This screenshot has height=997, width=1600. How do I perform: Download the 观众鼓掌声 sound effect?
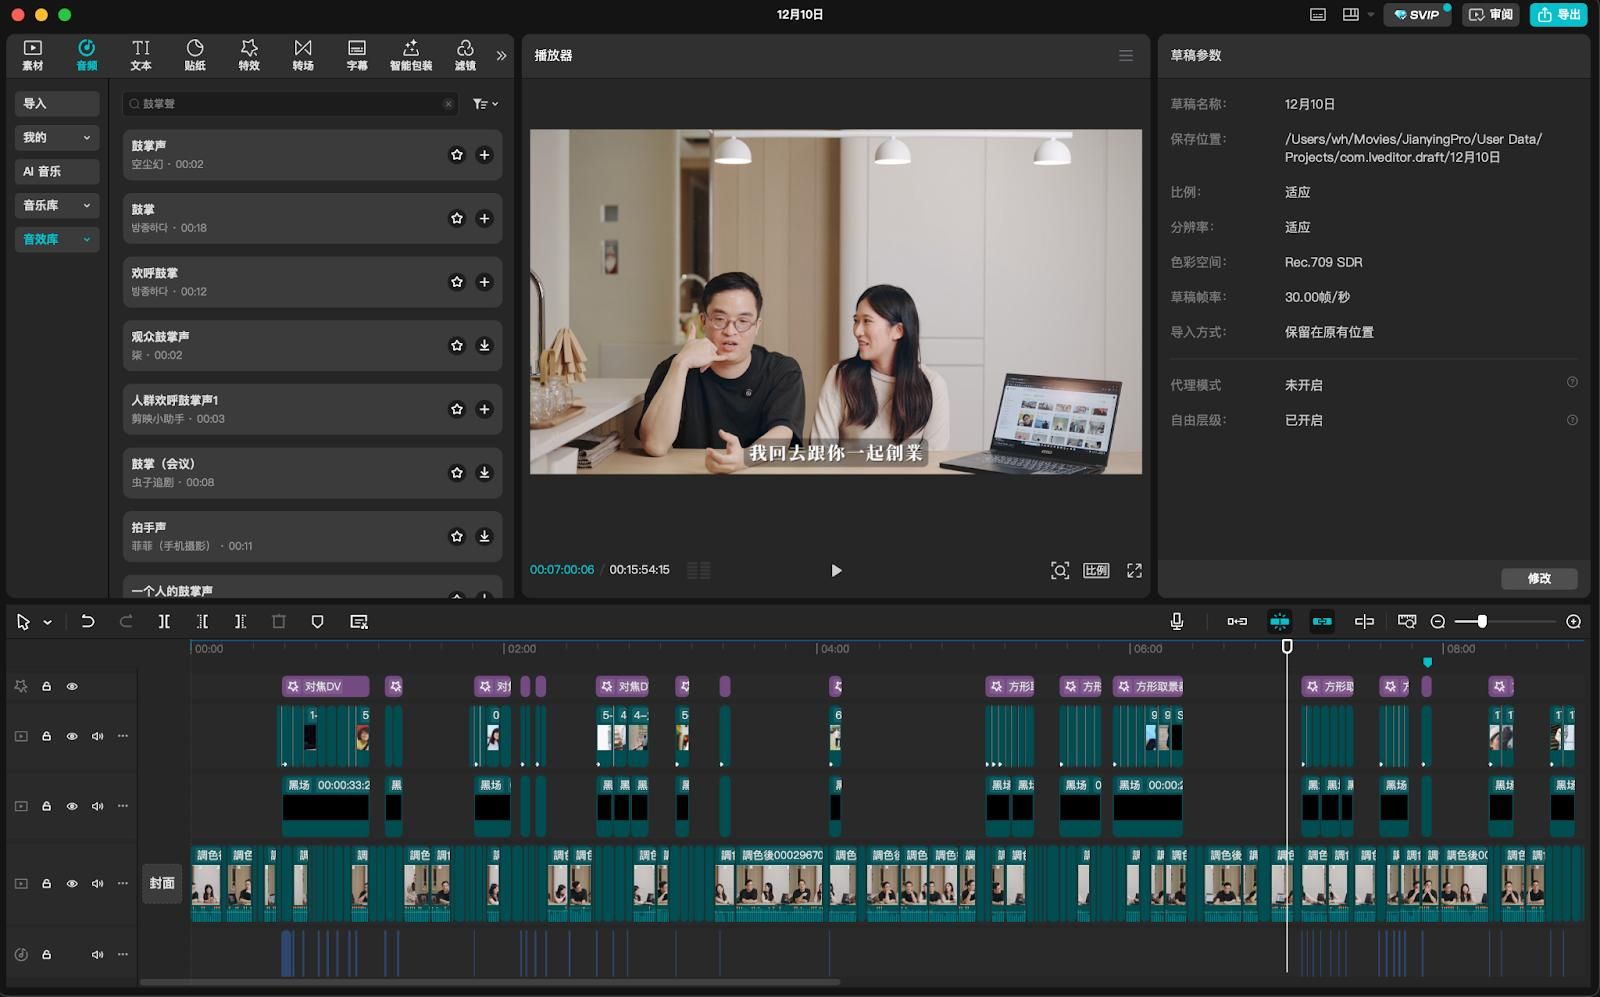[x=484, y=346]
